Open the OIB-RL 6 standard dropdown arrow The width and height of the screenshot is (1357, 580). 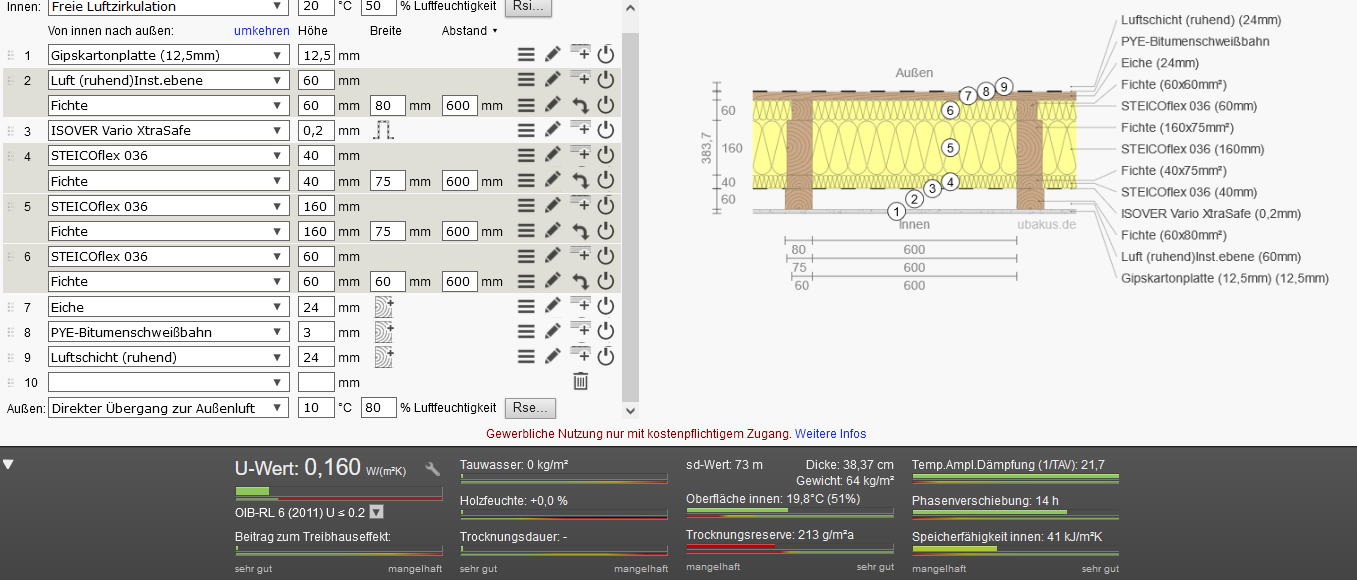tap(377, 513)
